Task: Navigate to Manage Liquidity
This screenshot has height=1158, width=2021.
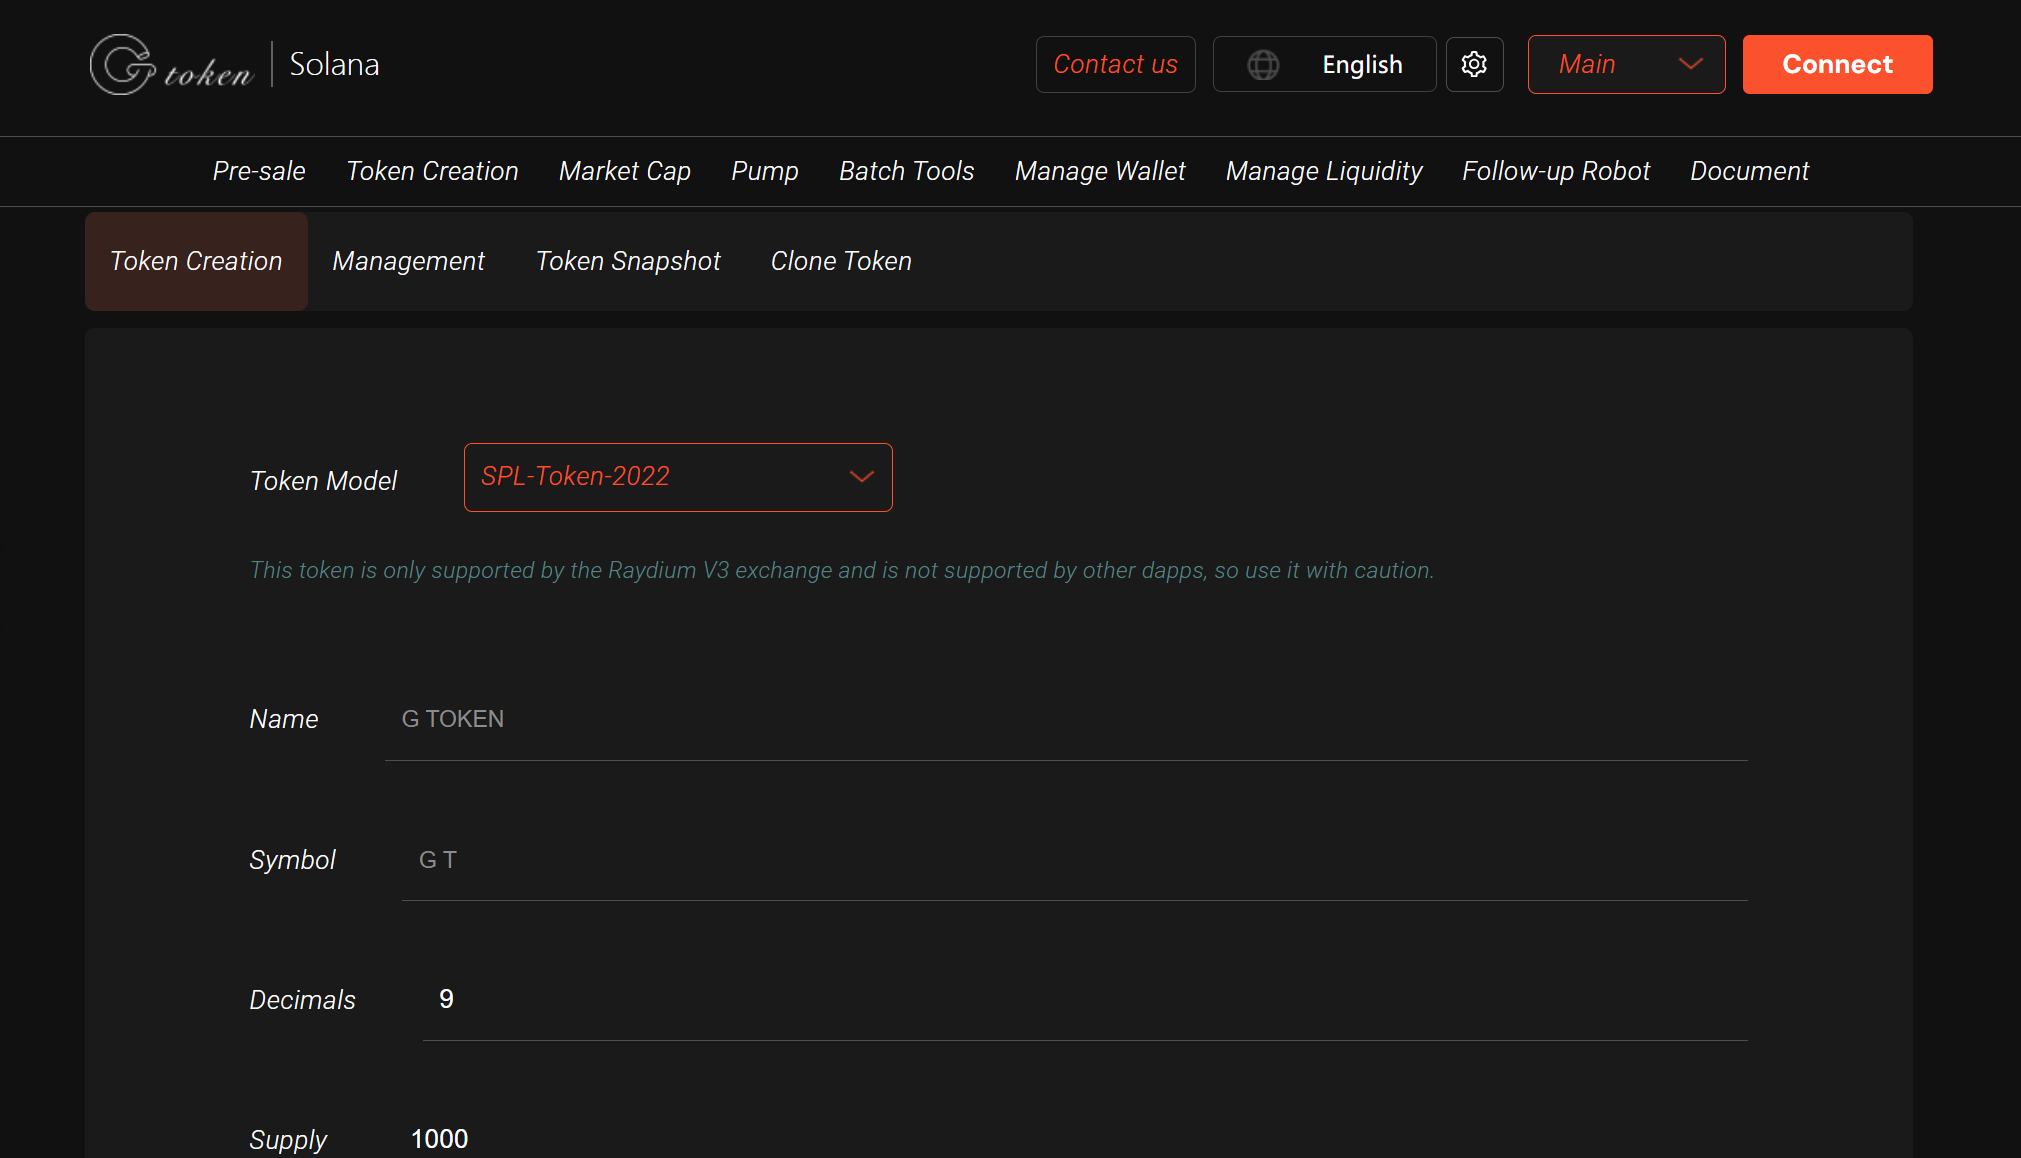Action: (1324, 171)
